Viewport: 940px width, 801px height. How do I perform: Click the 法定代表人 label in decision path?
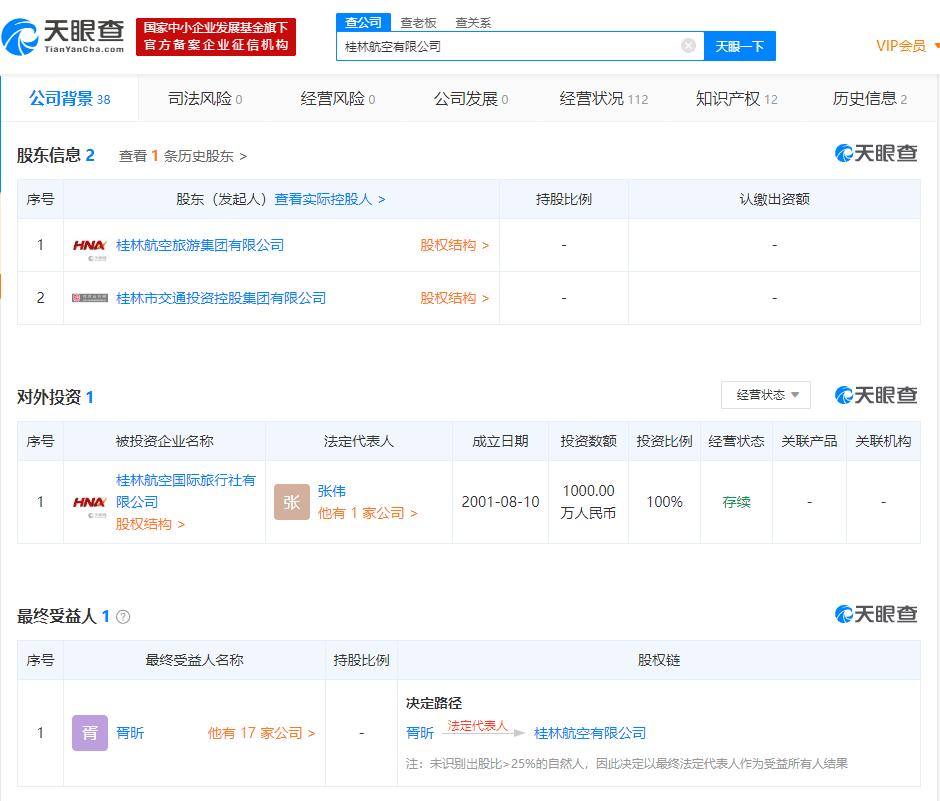pyautogui.click(x=477, y=725)
